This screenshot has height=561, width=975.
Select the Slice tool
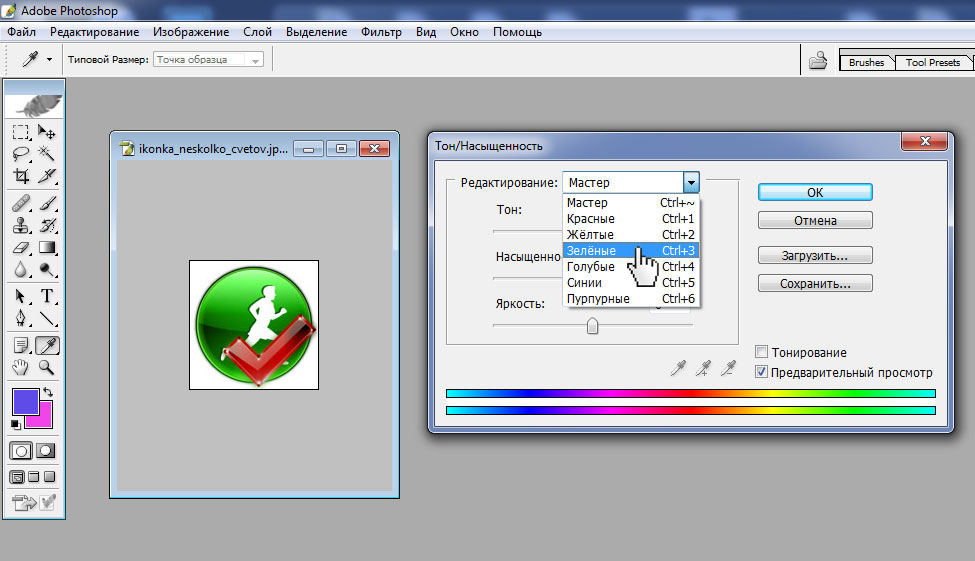[x=47, y=176]
